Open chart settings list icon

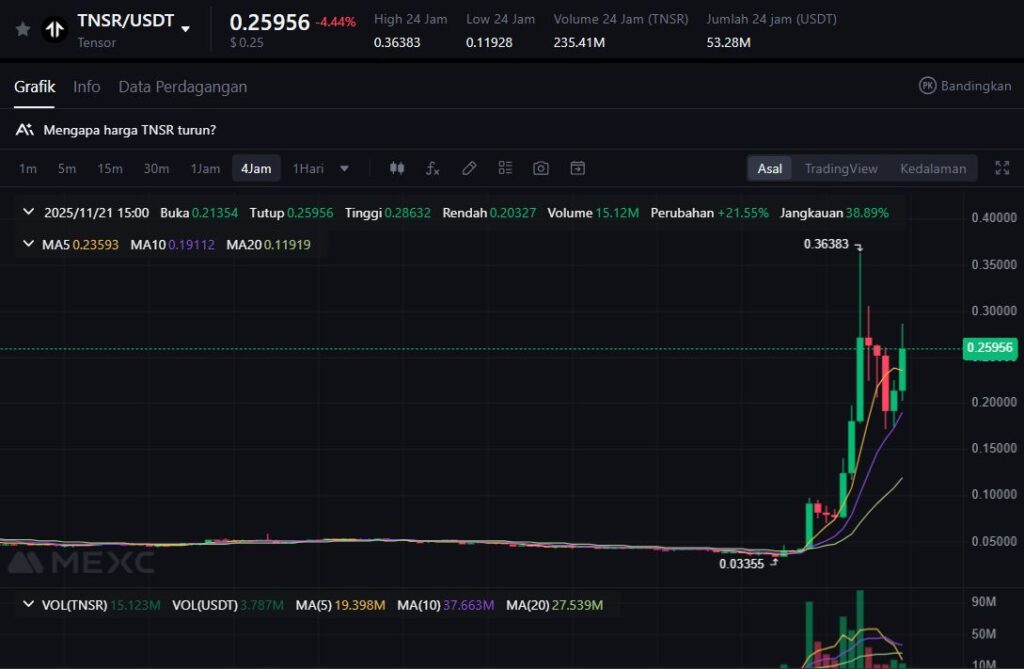[x=505, y=168]
